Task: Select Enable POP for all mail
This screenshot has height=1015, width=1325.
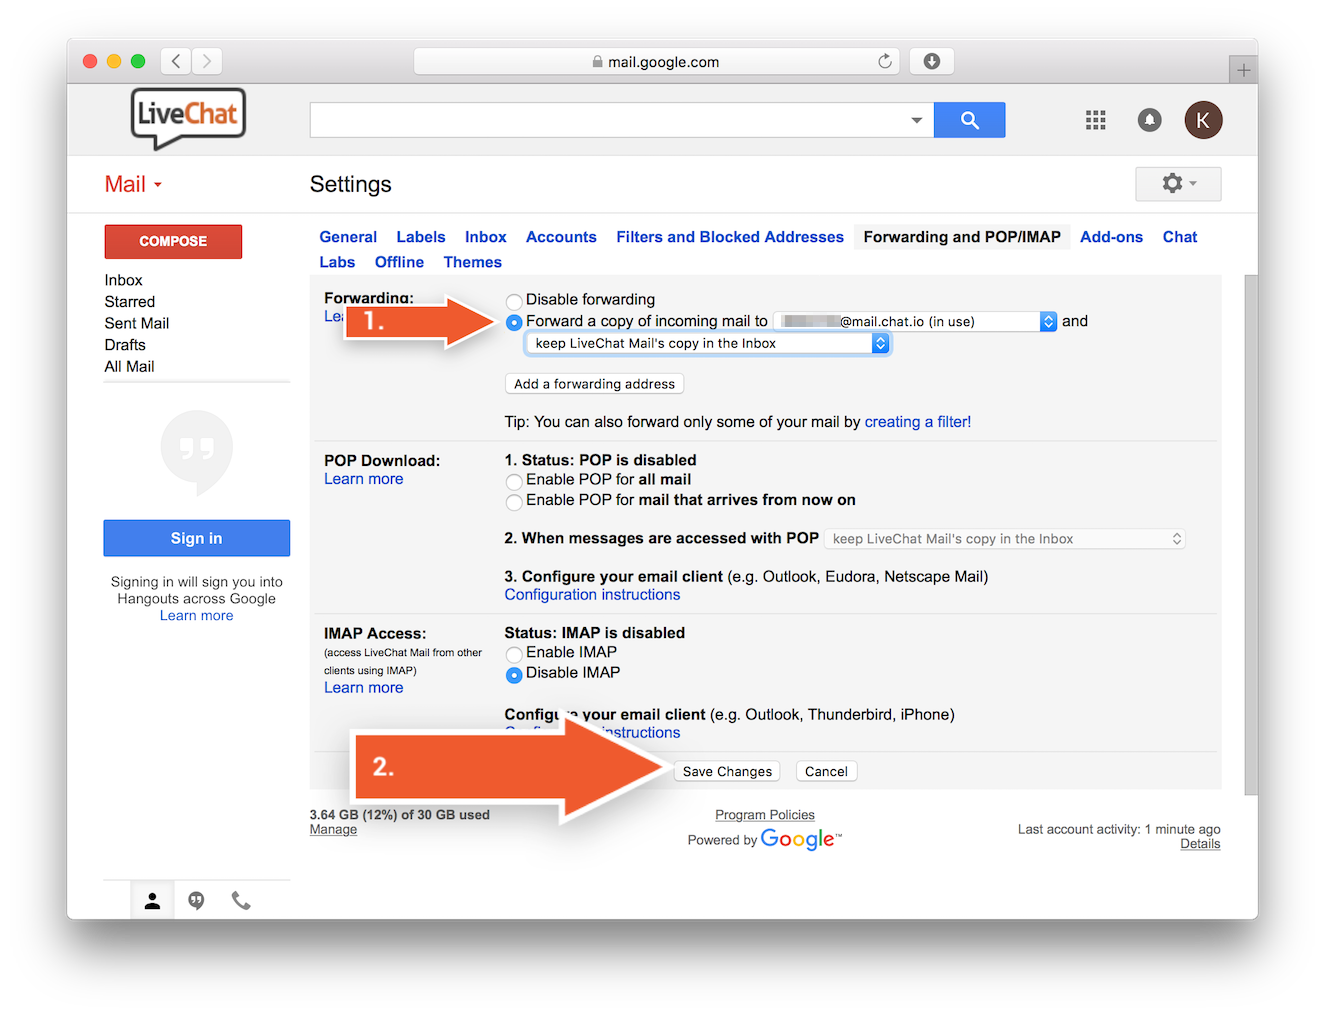Action: pyautogui.click(x=514, y=481)
